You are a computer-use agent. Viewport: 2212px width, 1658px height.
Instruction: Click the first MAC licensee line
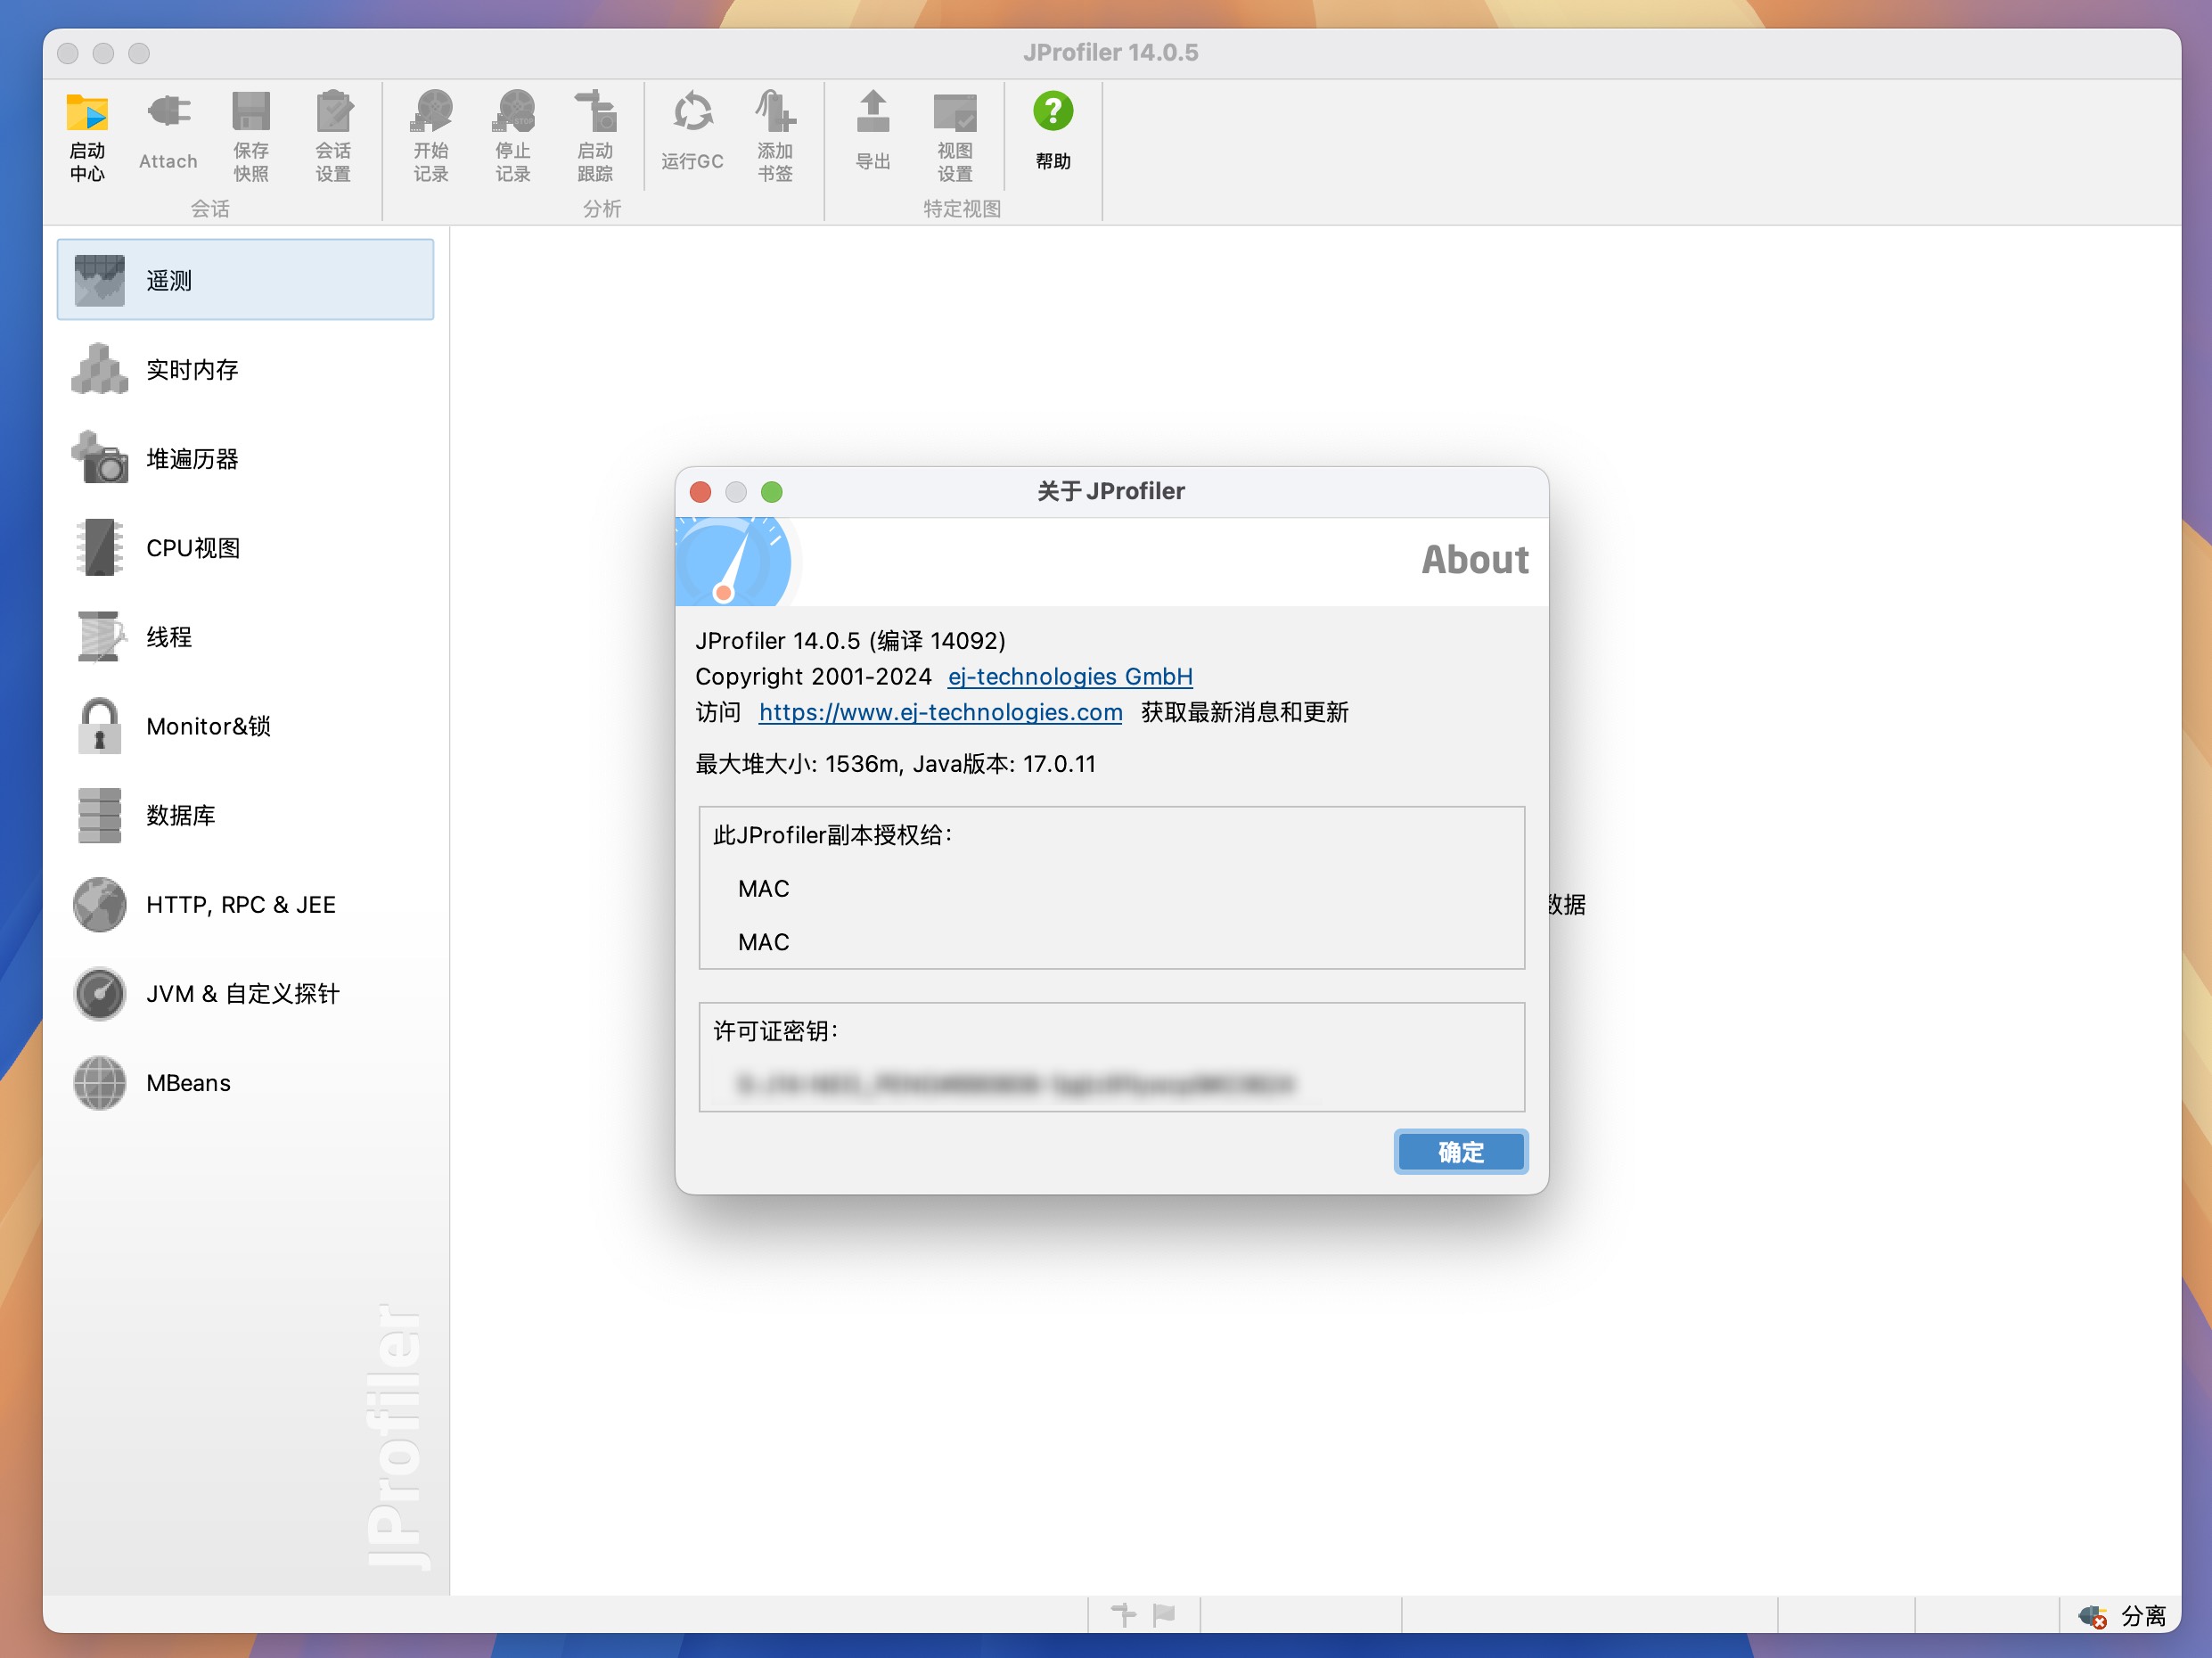[763, 888]
